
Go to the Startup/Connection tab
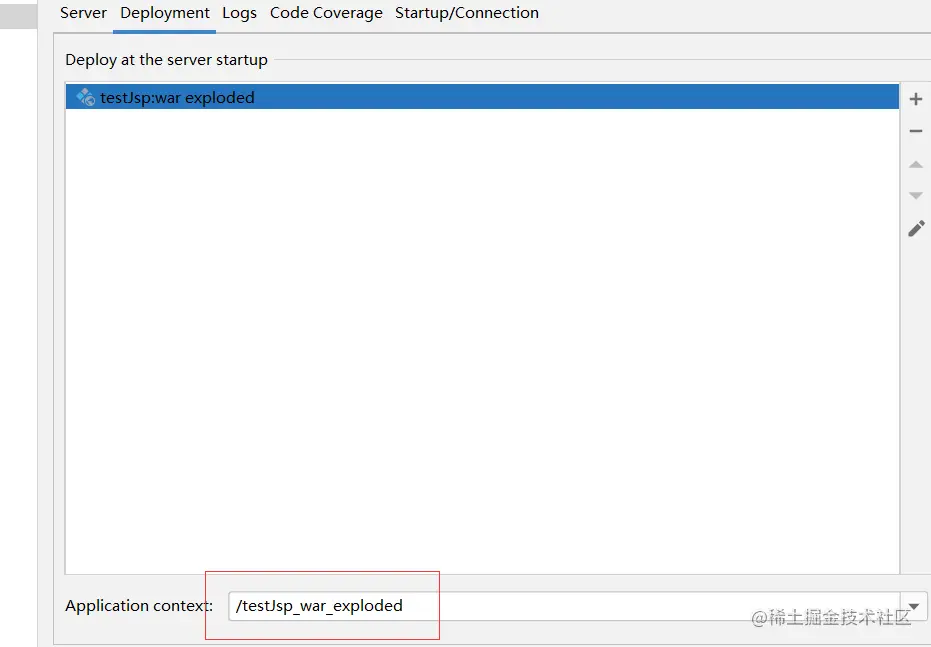[x=467, y=12]
